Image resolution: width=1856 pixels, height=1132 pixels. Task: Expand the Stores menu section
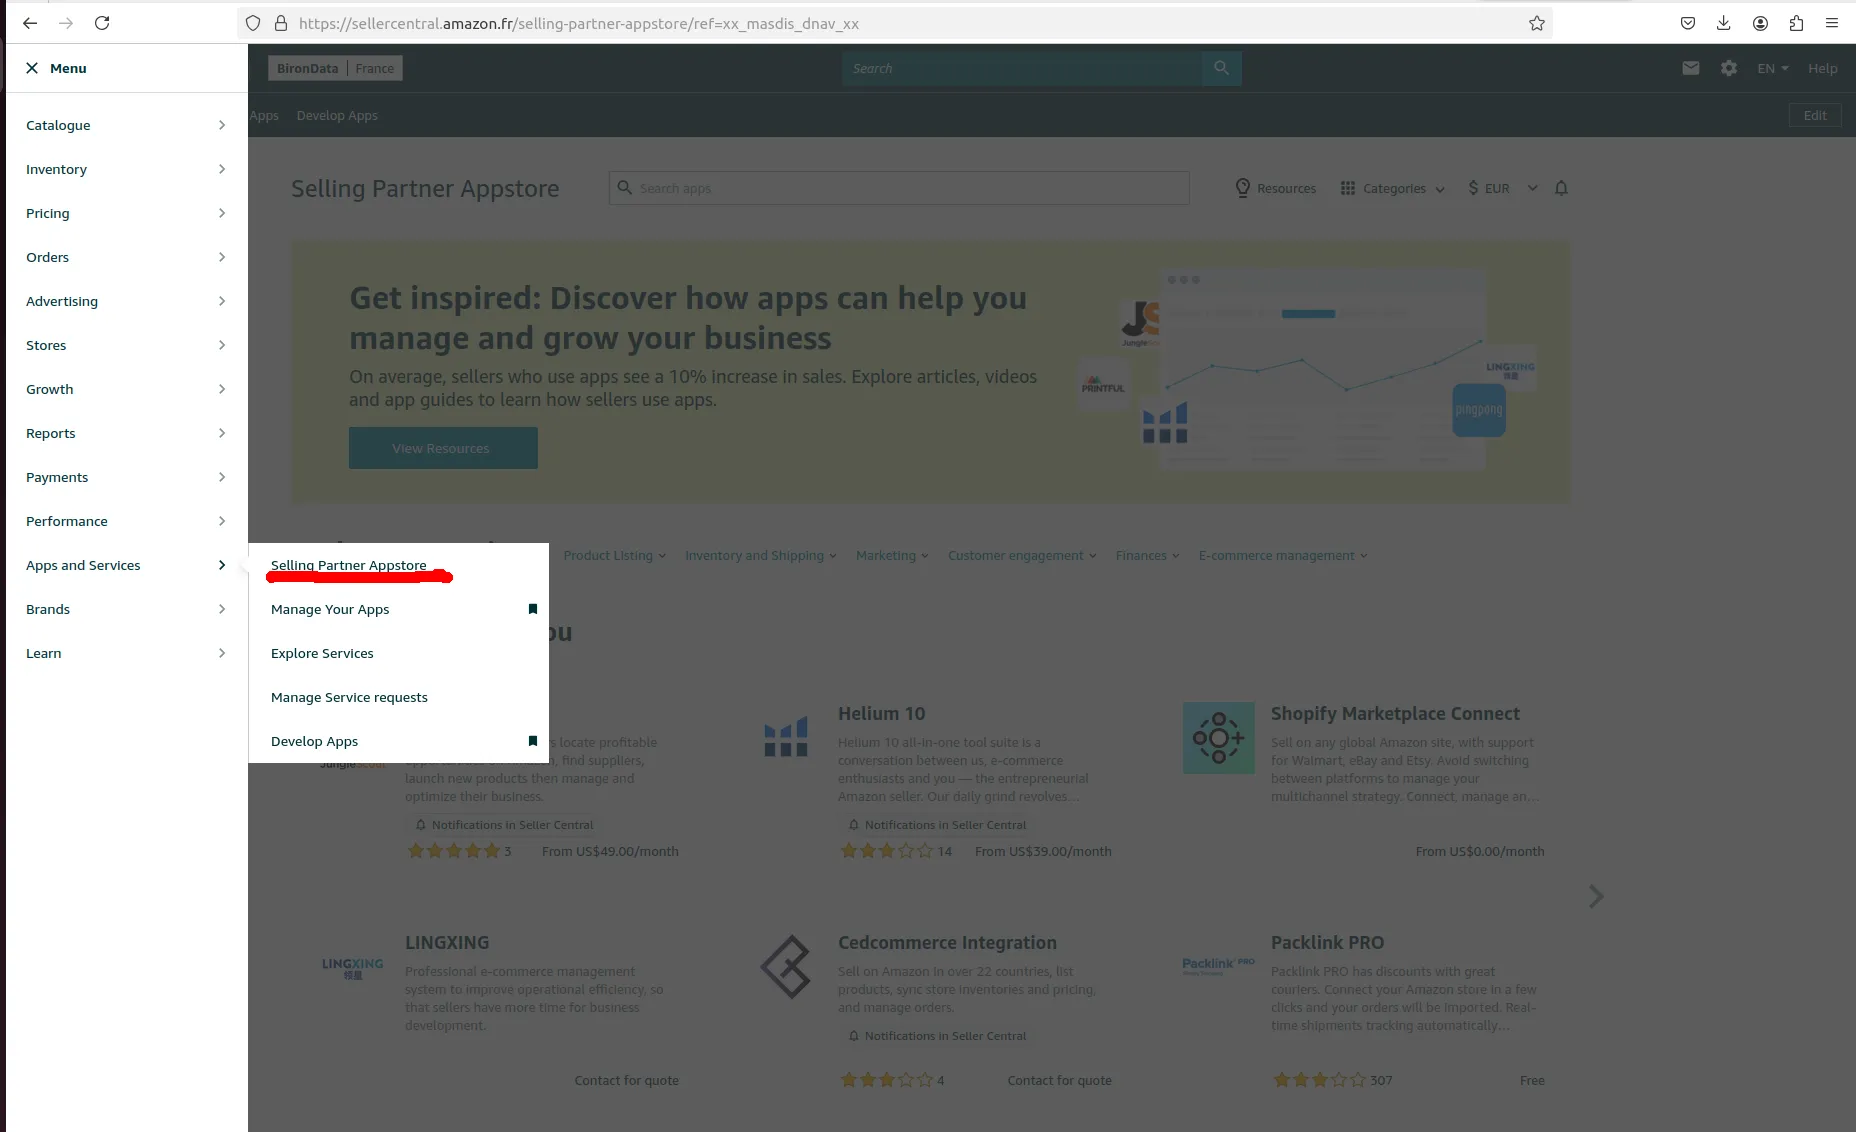126,345
